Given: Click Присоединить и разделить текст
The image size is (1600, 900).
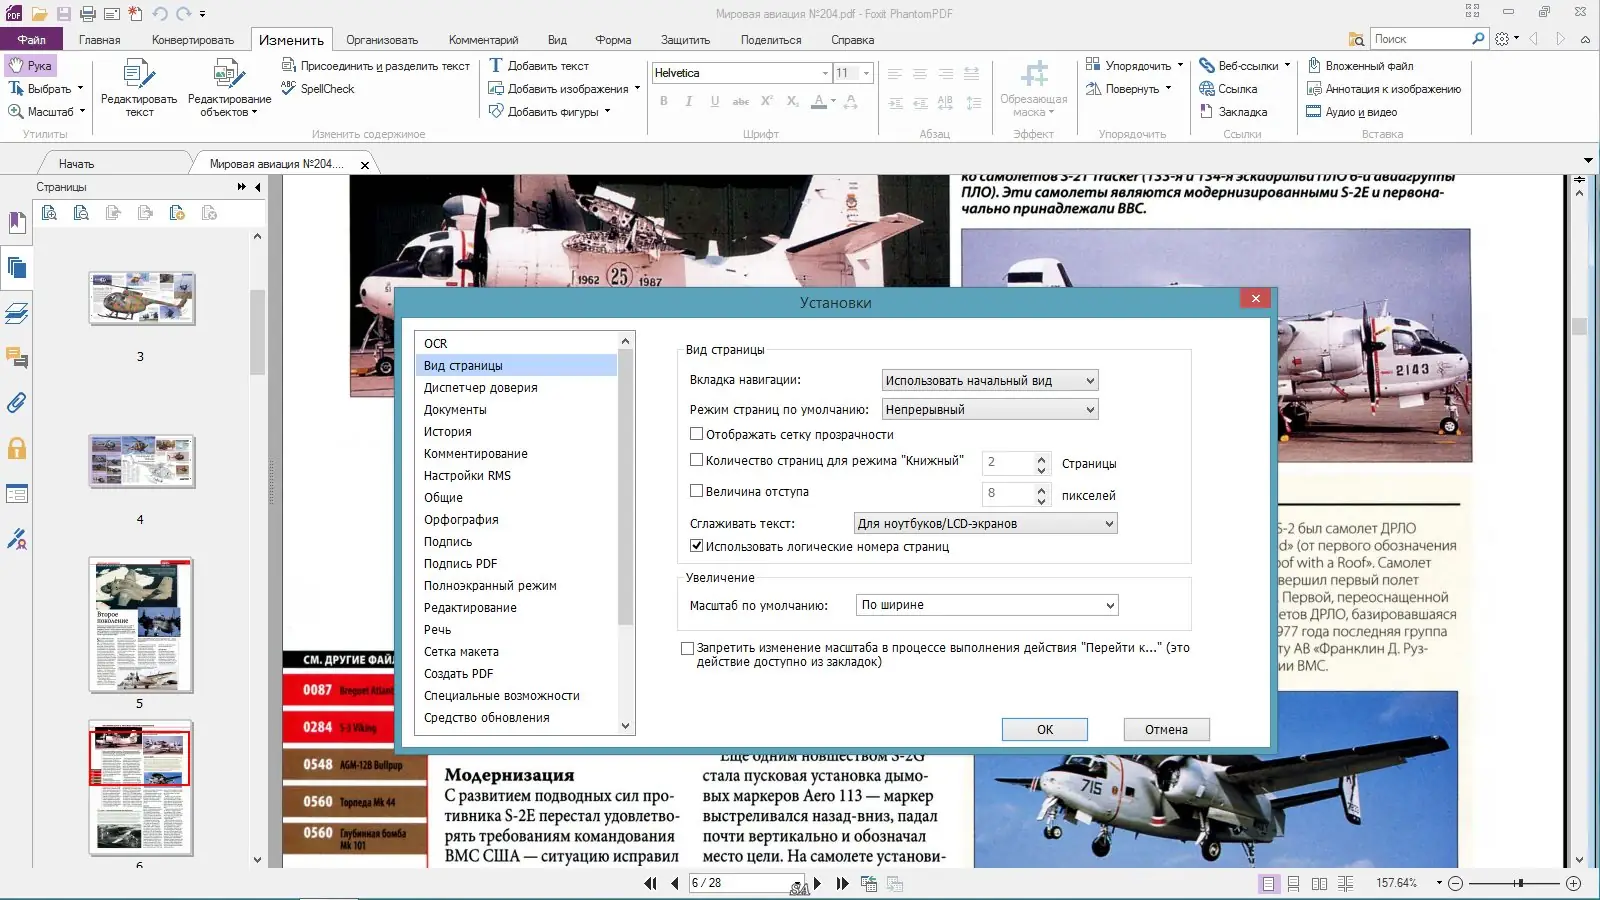Looking at the screenshot, I should [376, 66].
